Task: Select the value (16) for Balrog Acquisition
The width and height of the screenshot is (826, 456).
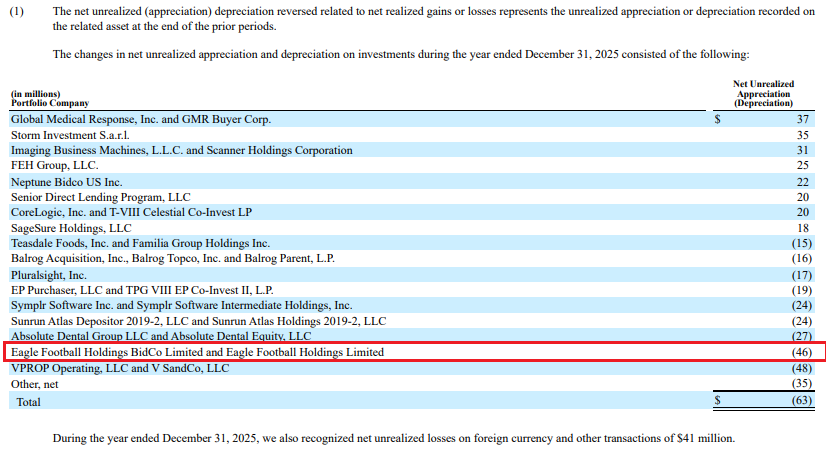Action: [802, 259]
